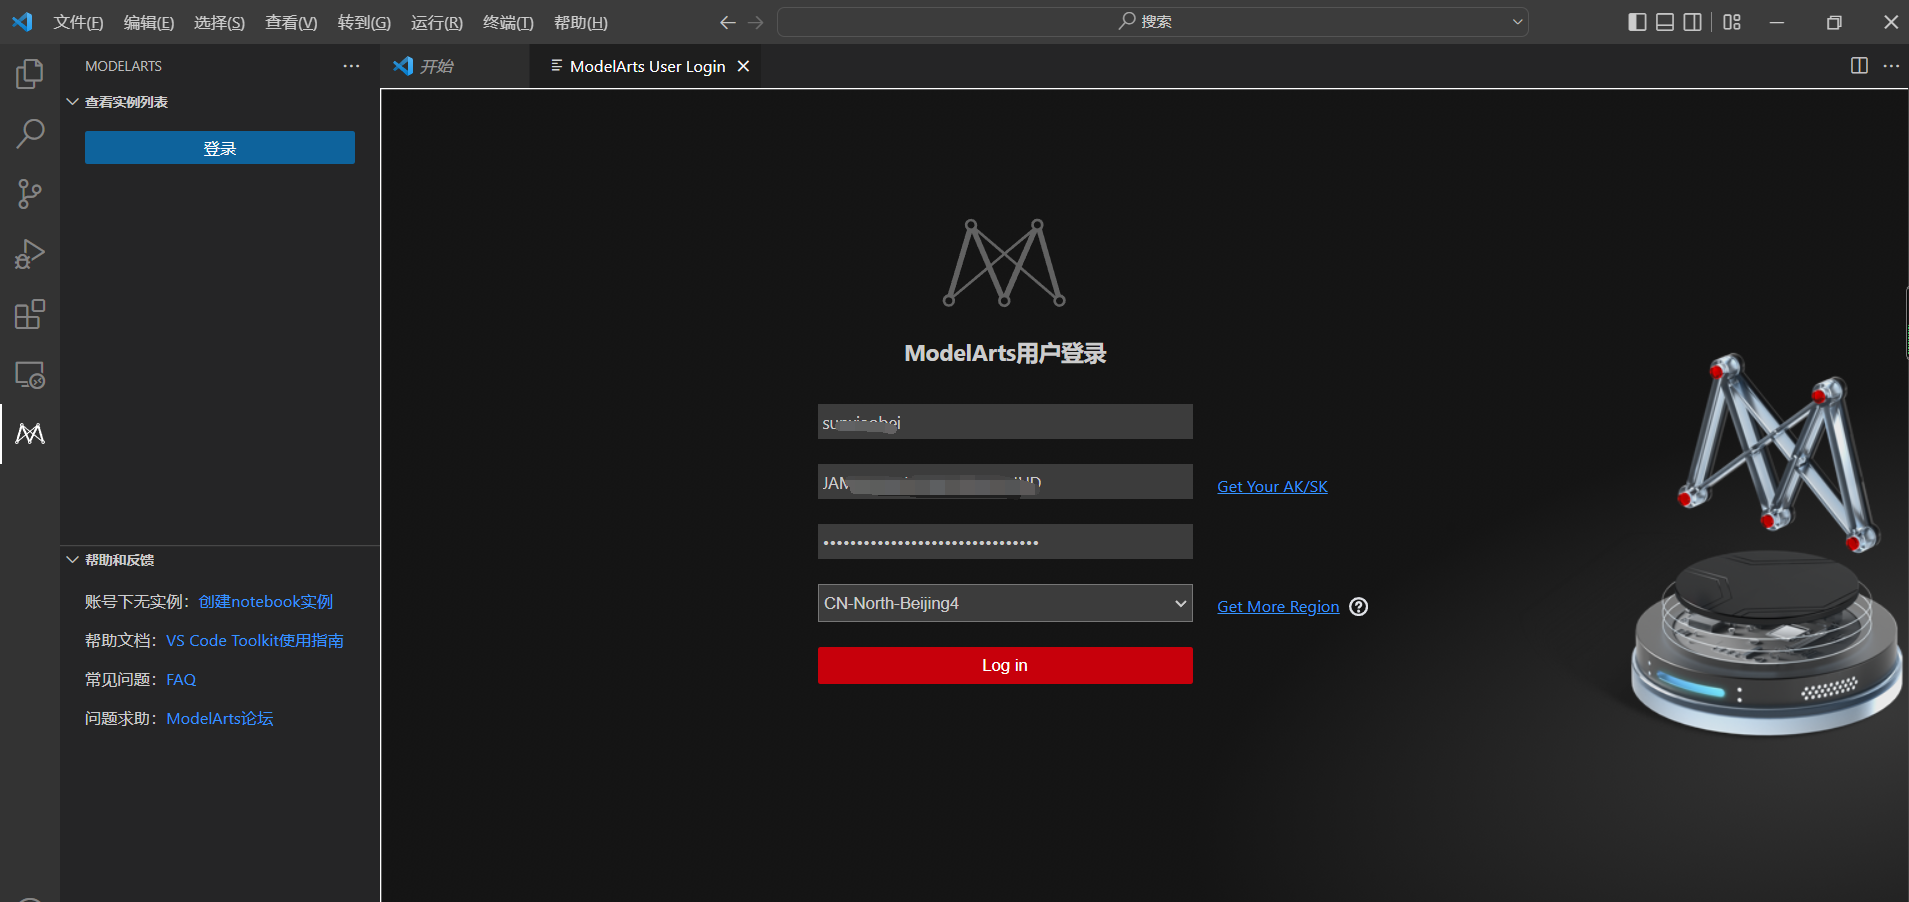The height and width of the screenshot is (902, 1909).
Task: Toggle the secondary side bar layout icon
Action: 1692,22
